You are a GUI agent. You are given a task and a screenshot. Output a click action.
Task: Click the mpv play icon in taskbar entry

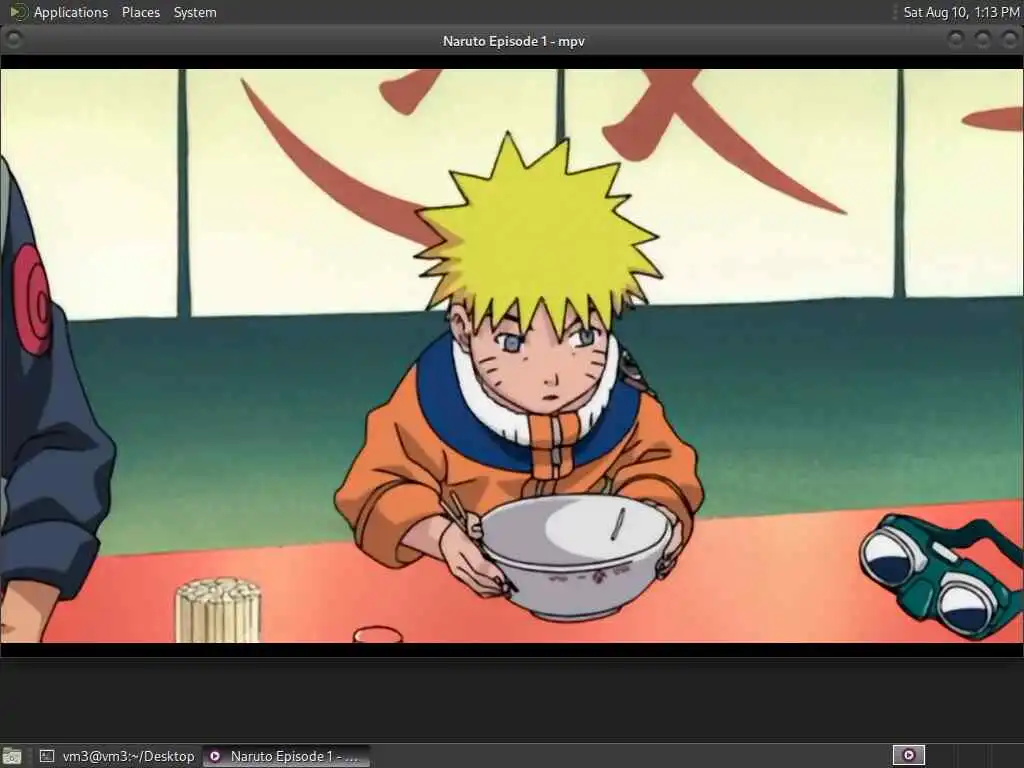(x=215, y=756)
